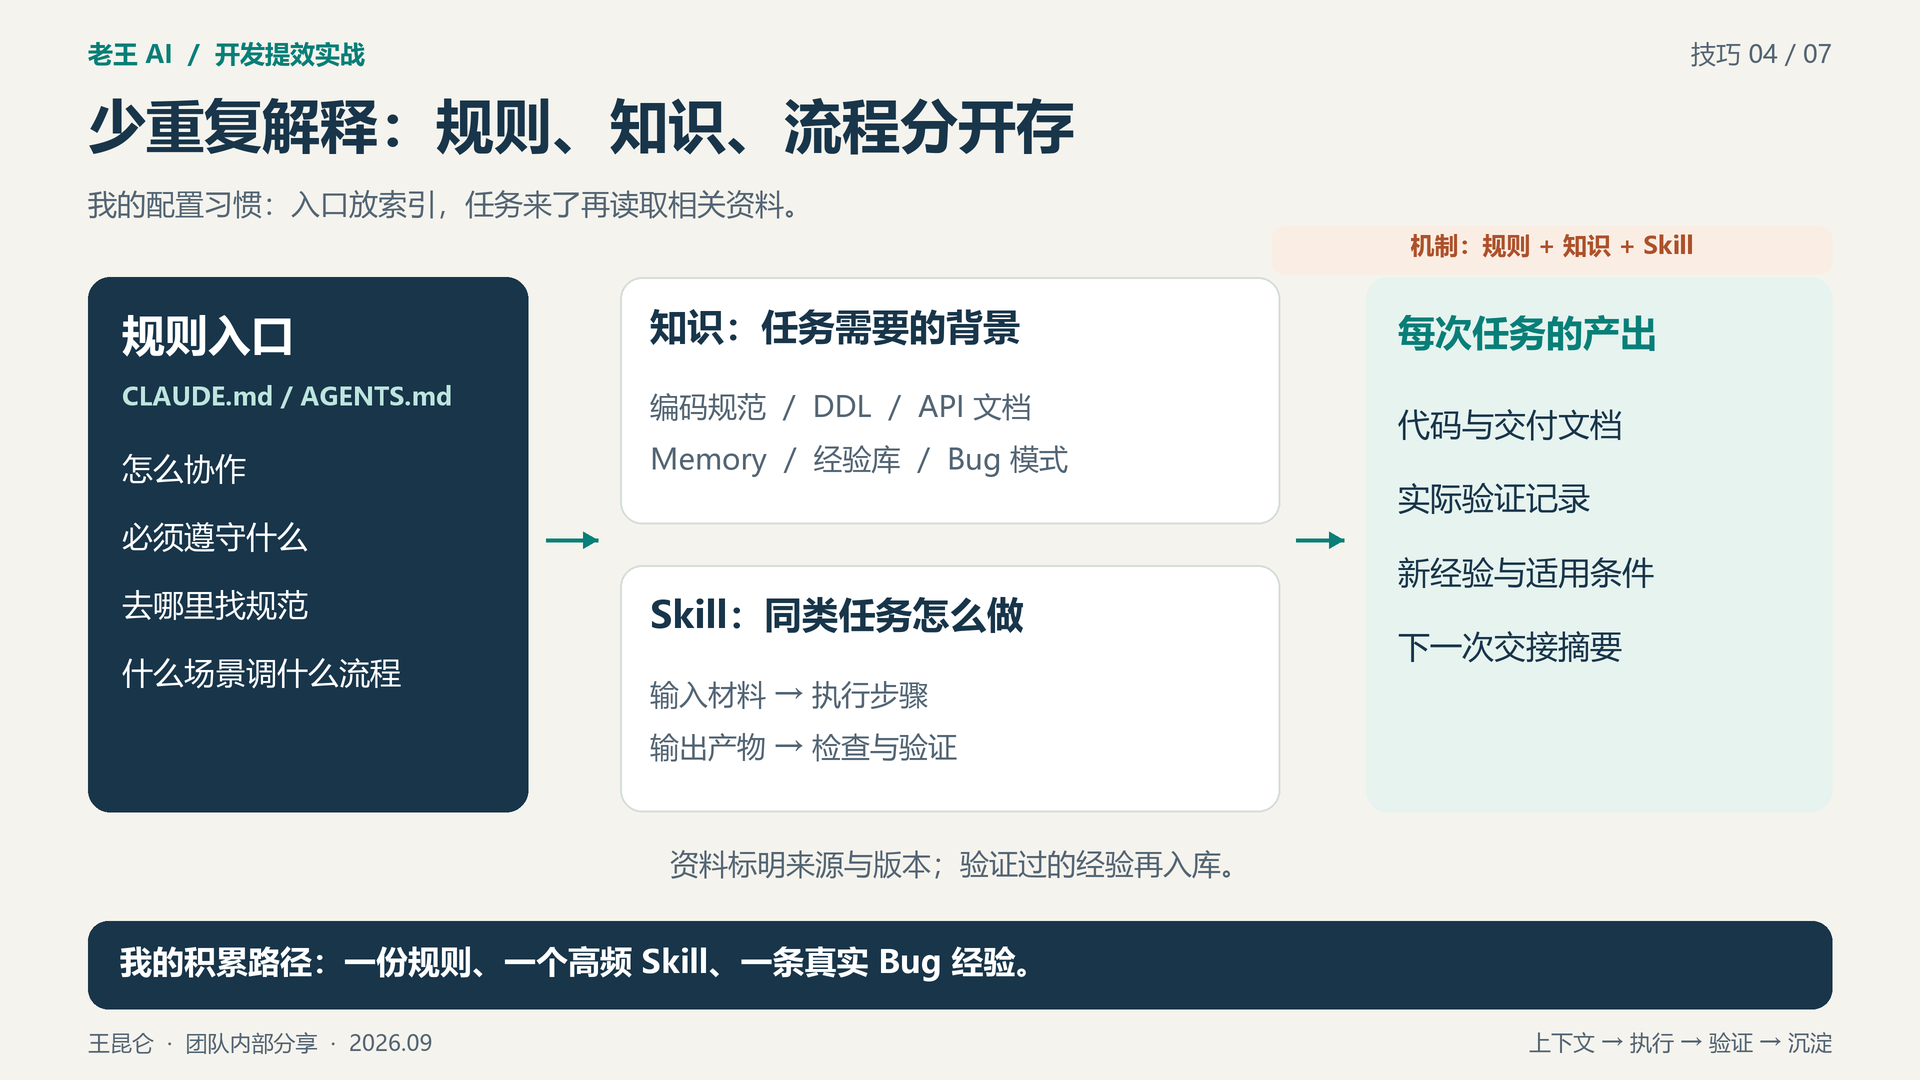The width and height of the screenshot is (1920, 1080).
Task: Click the heading Skill：同类任务怎么做
Action: point(837,615)
